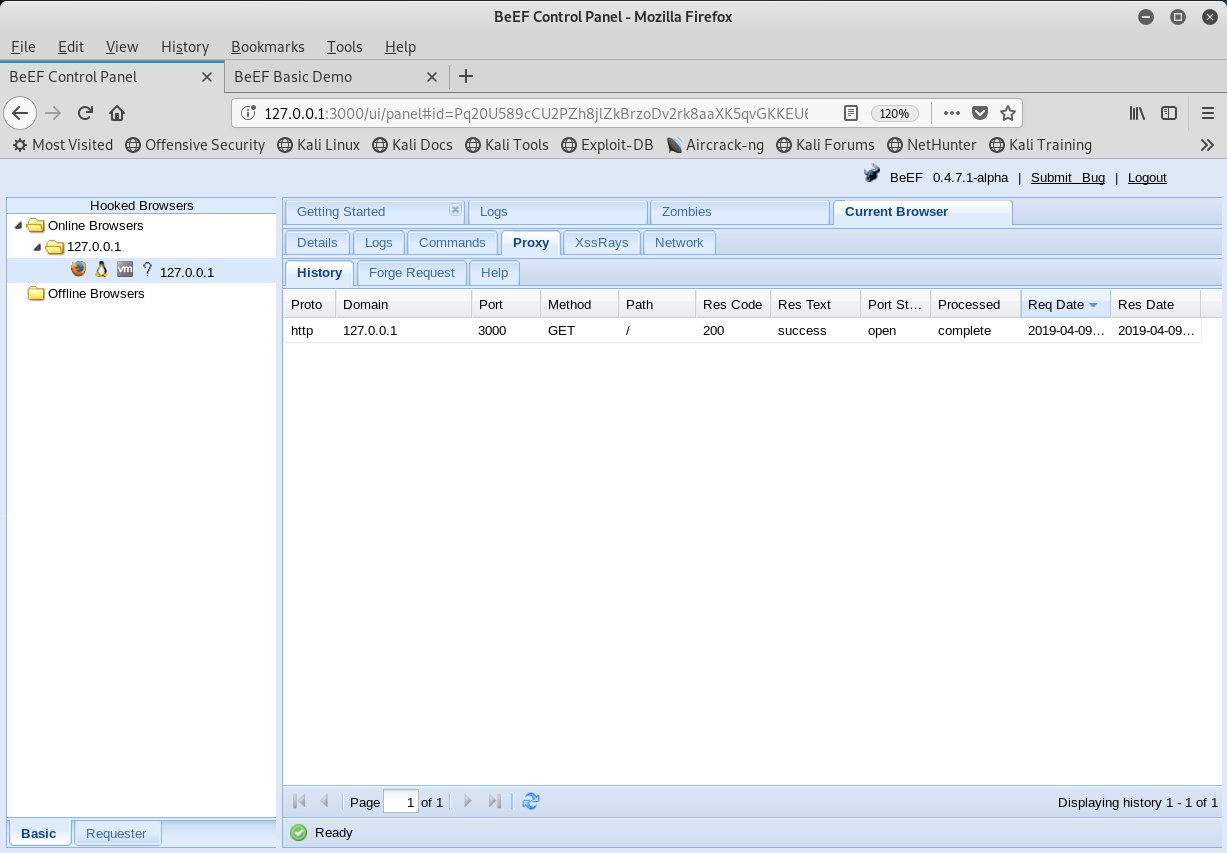Open the Details sub-tab
The height and width of the screenshot is (853, 1227).
317,242
